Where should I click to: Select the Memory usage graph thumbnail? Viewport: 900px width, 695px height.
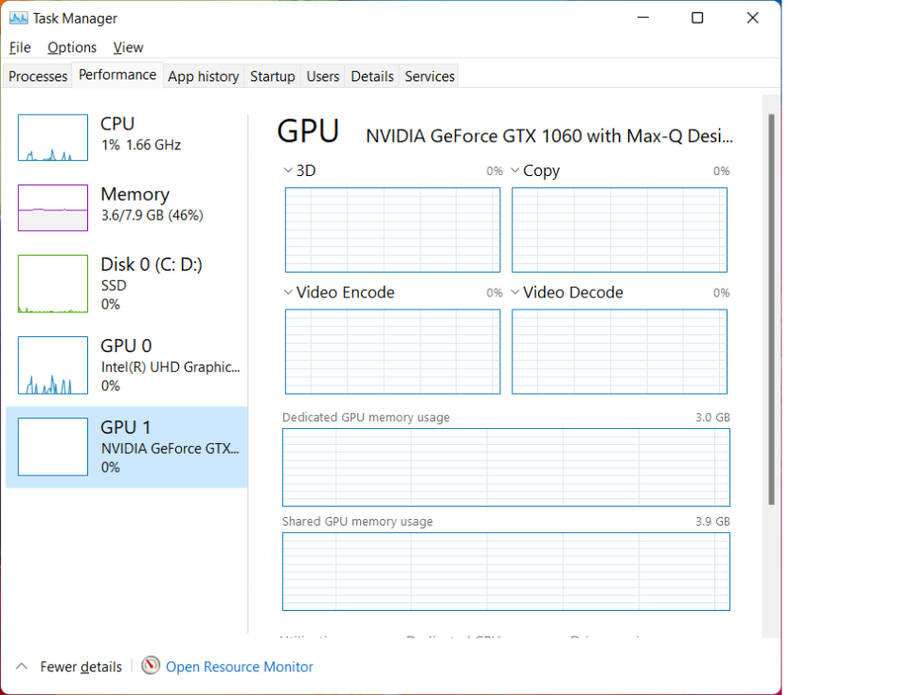point(53,208)
